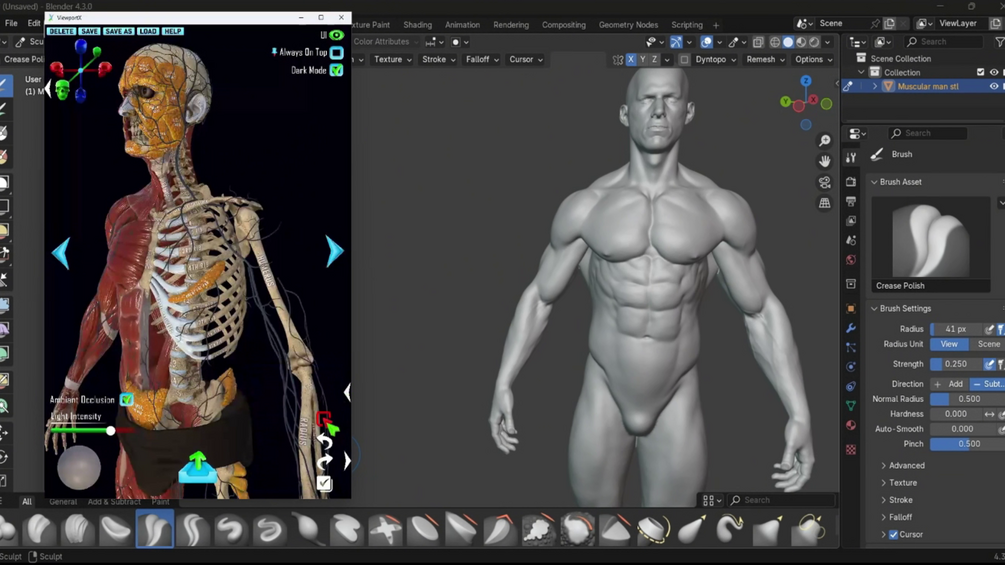The height and width of the screenshot is (565, 1005).
Task: Open the Texture dropdown in sculpt header
Action: 393,60
